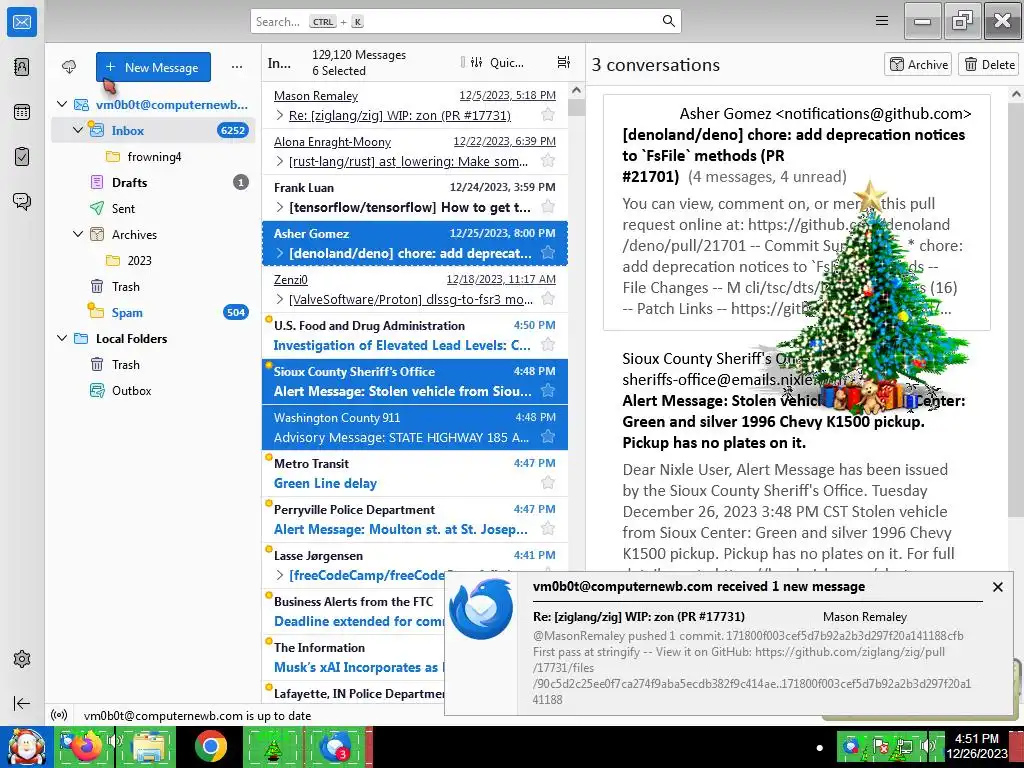
Task: Click system tray volume icon
Action: pos(926,745)
